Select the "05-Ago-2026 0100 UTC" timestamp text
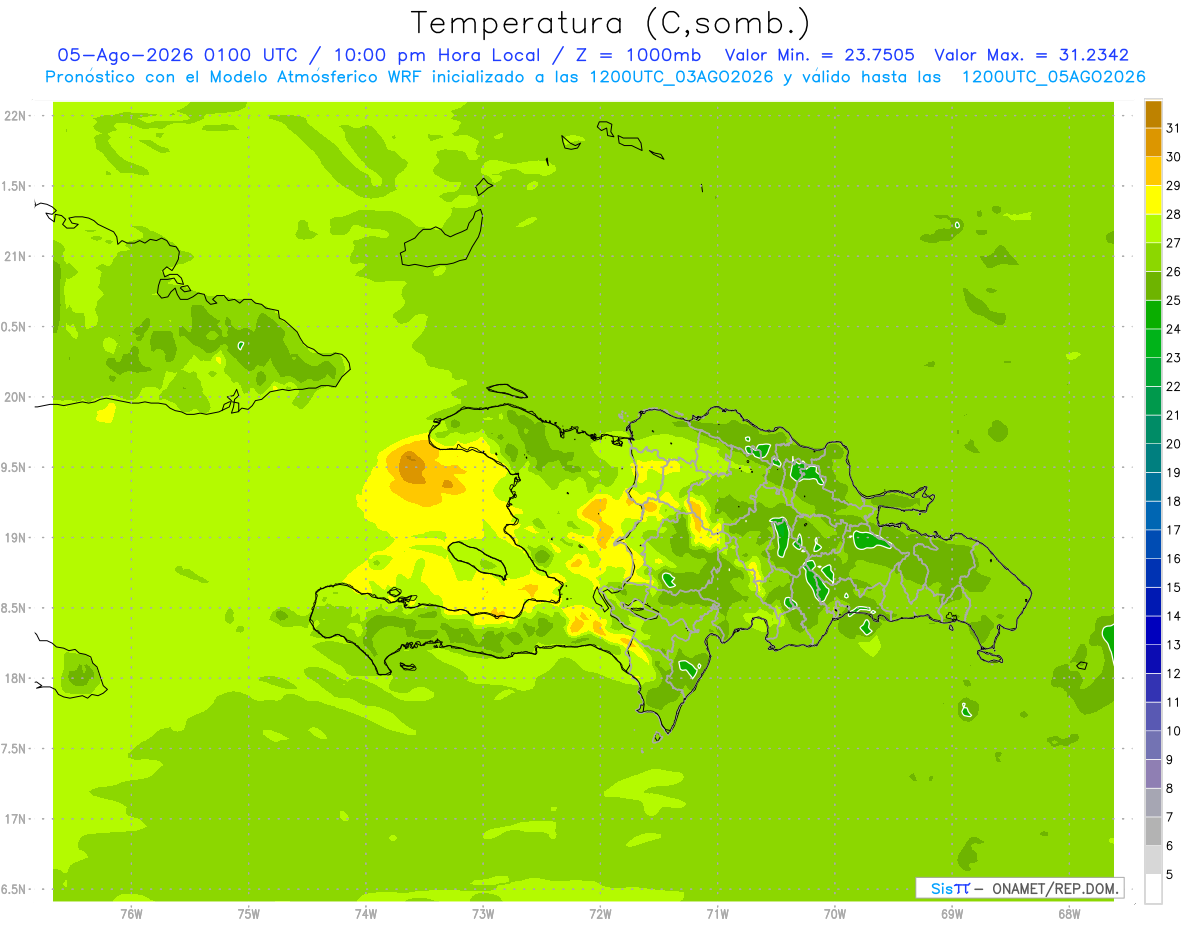1200x927 pixels. pyautogui.click(x=177, y=55)
